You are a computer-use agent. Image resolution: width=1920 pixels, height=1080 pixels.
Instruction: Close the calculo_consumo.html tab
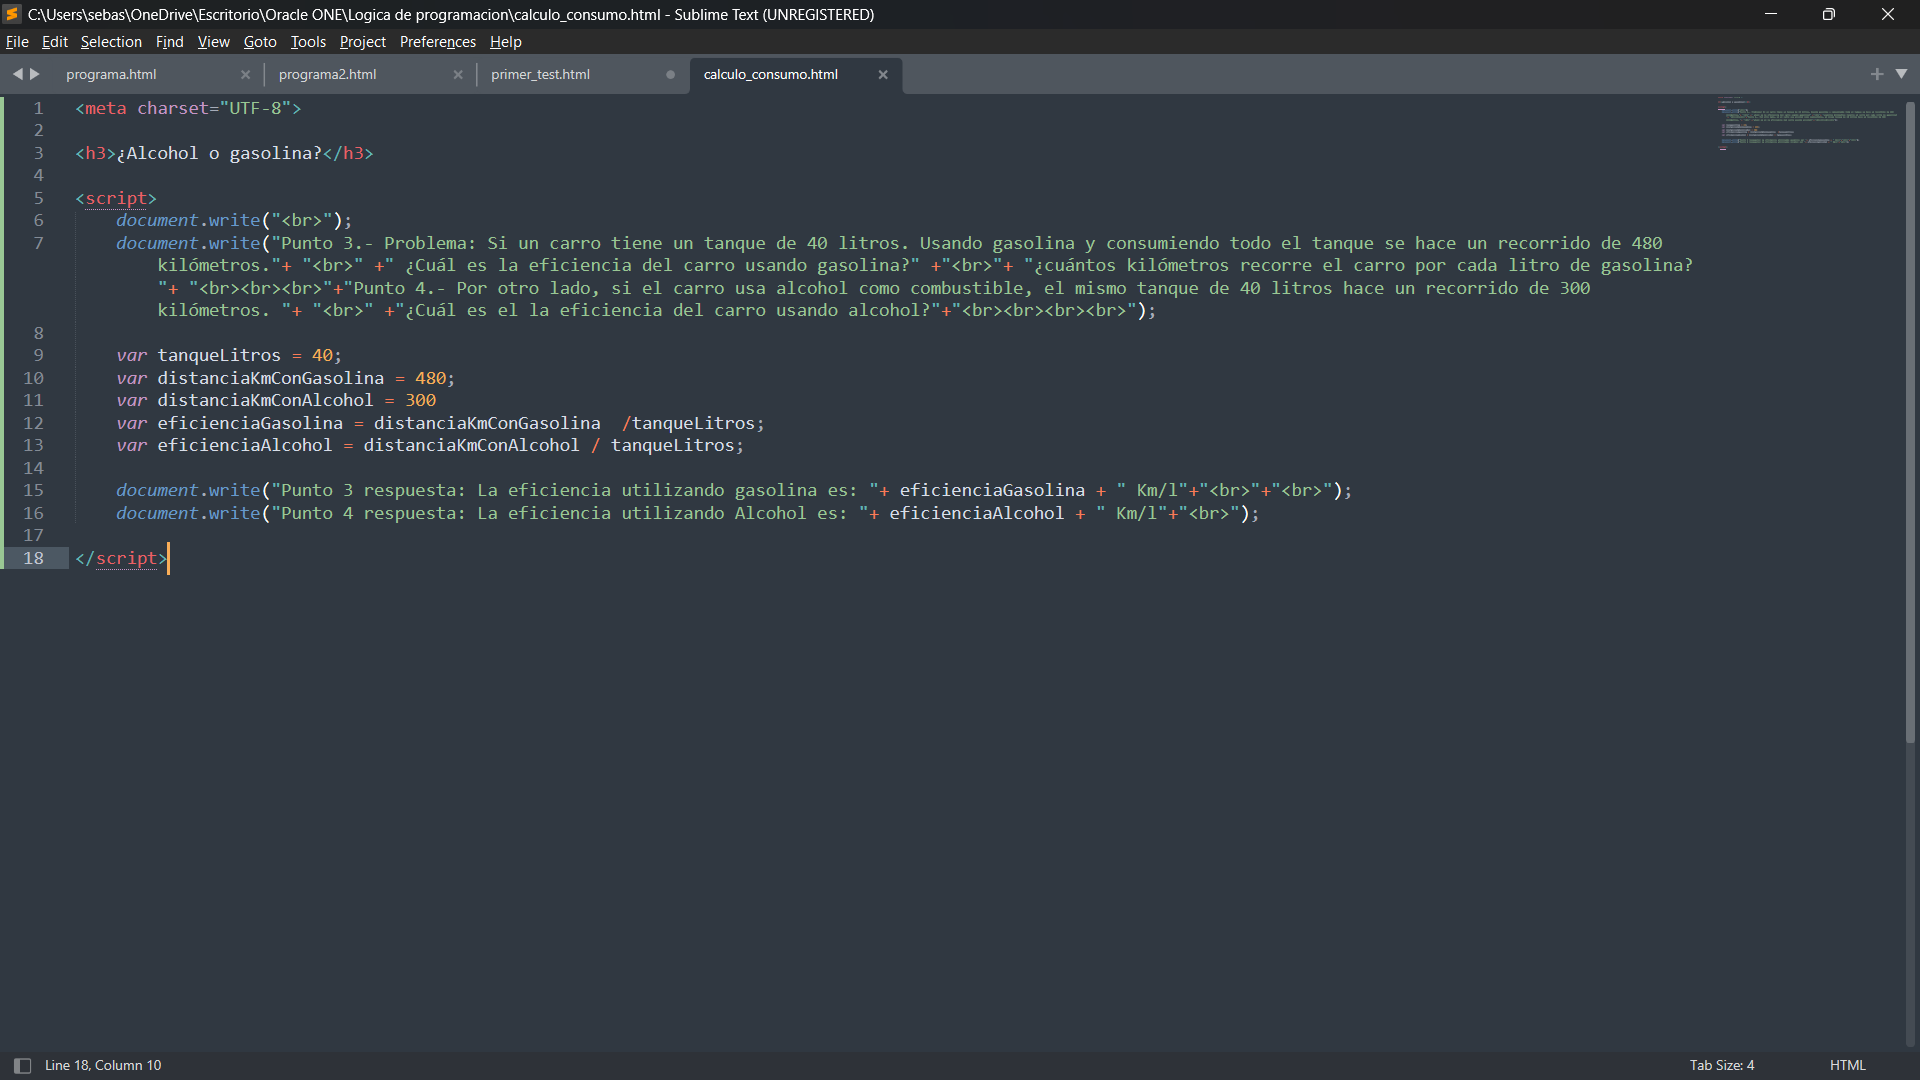(x=883, y=75)
